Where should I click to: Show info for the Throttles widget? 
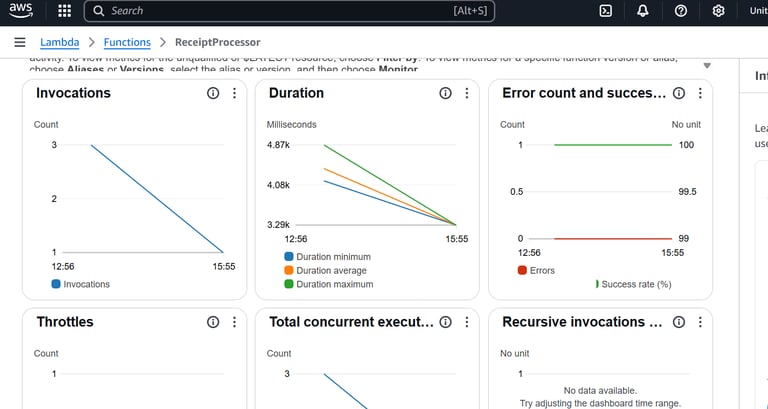213,322
